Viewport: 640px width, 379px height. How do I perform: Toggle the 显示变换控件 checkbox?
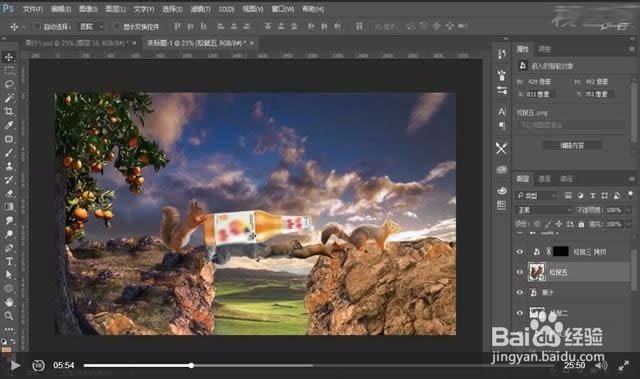tap(117, 27)
